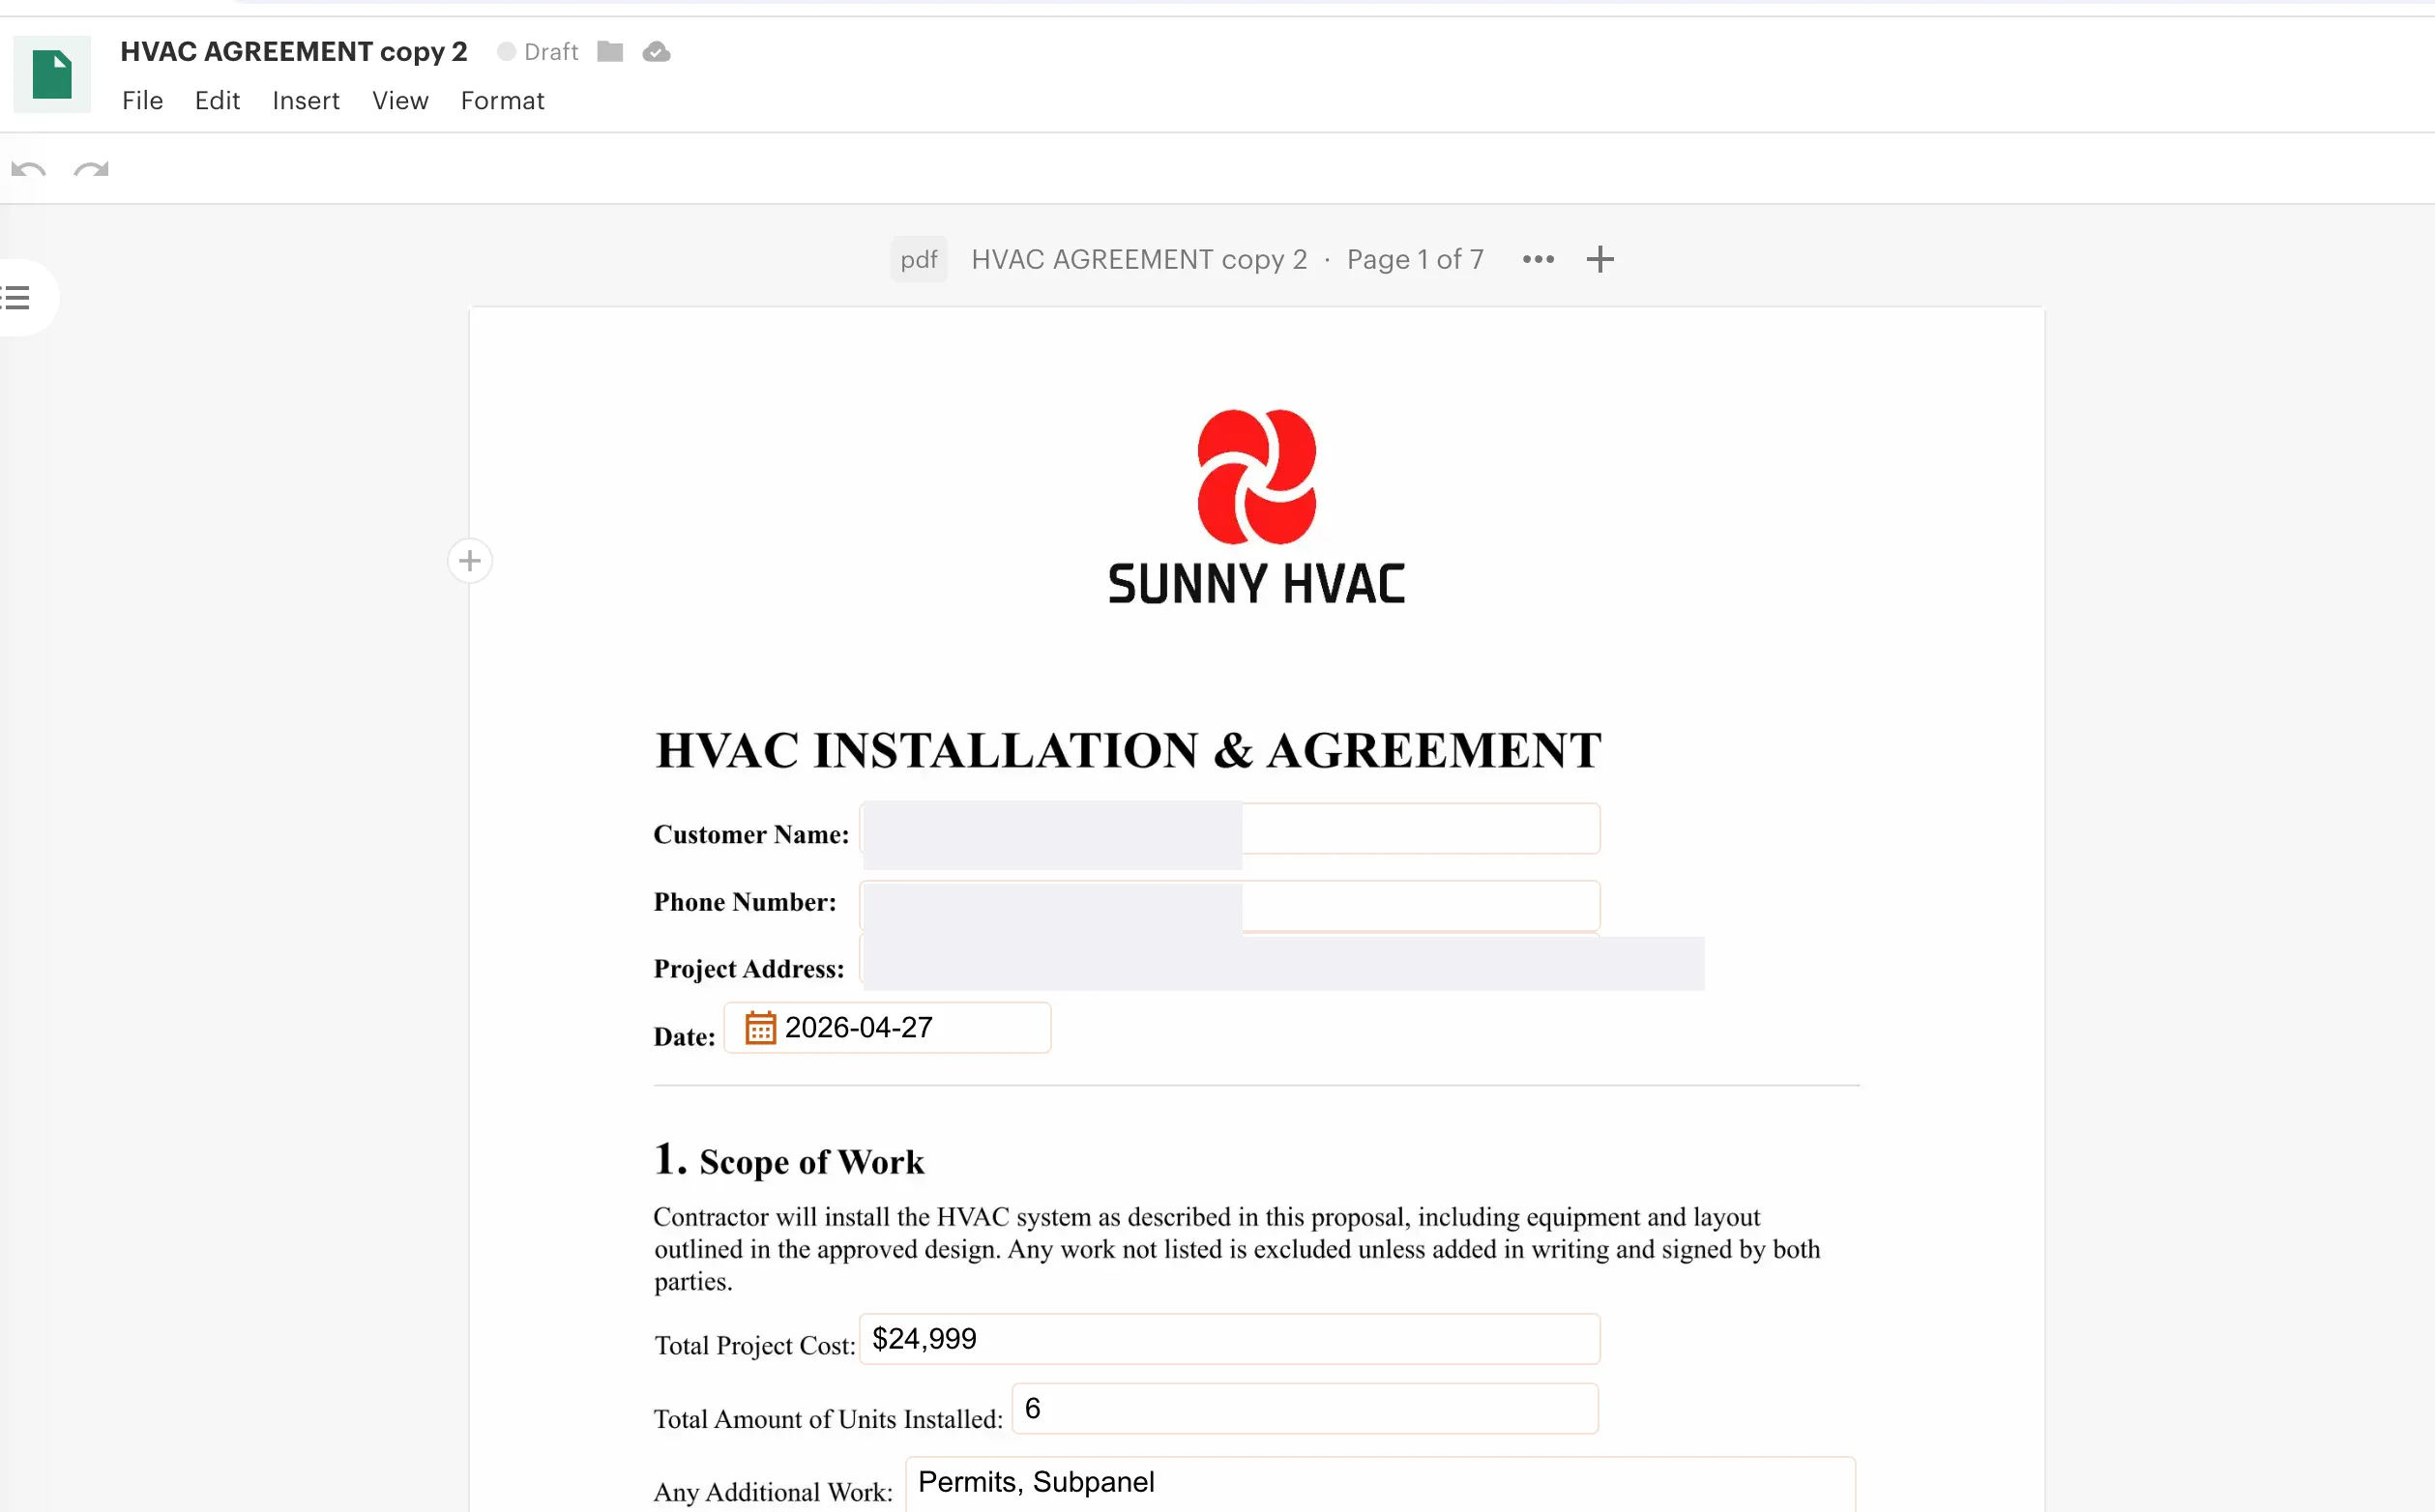
Task: Click the Total Amount of Units Installed field
Action: (x=1305, y=1409)
